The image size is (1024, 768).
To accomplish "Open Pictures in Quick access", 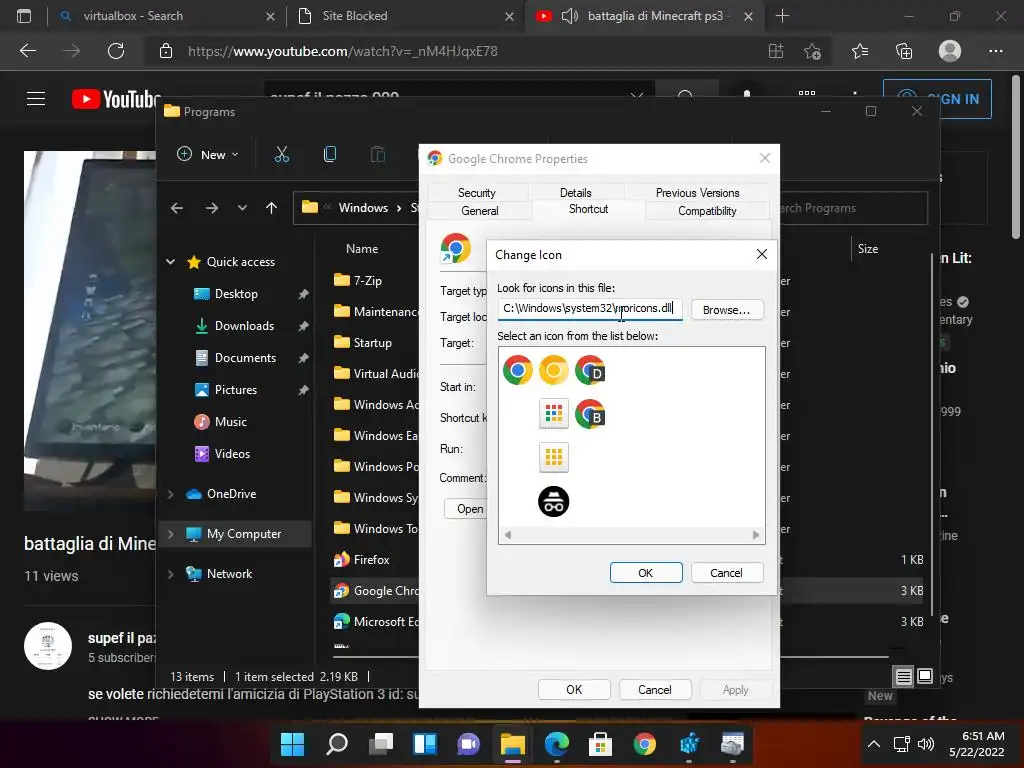I will [x=236, y=390].
